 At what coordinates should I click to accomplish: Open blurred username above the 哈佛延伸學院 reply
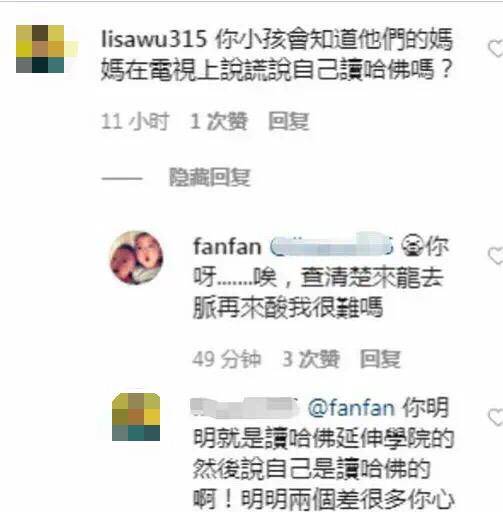pos(244,407)
